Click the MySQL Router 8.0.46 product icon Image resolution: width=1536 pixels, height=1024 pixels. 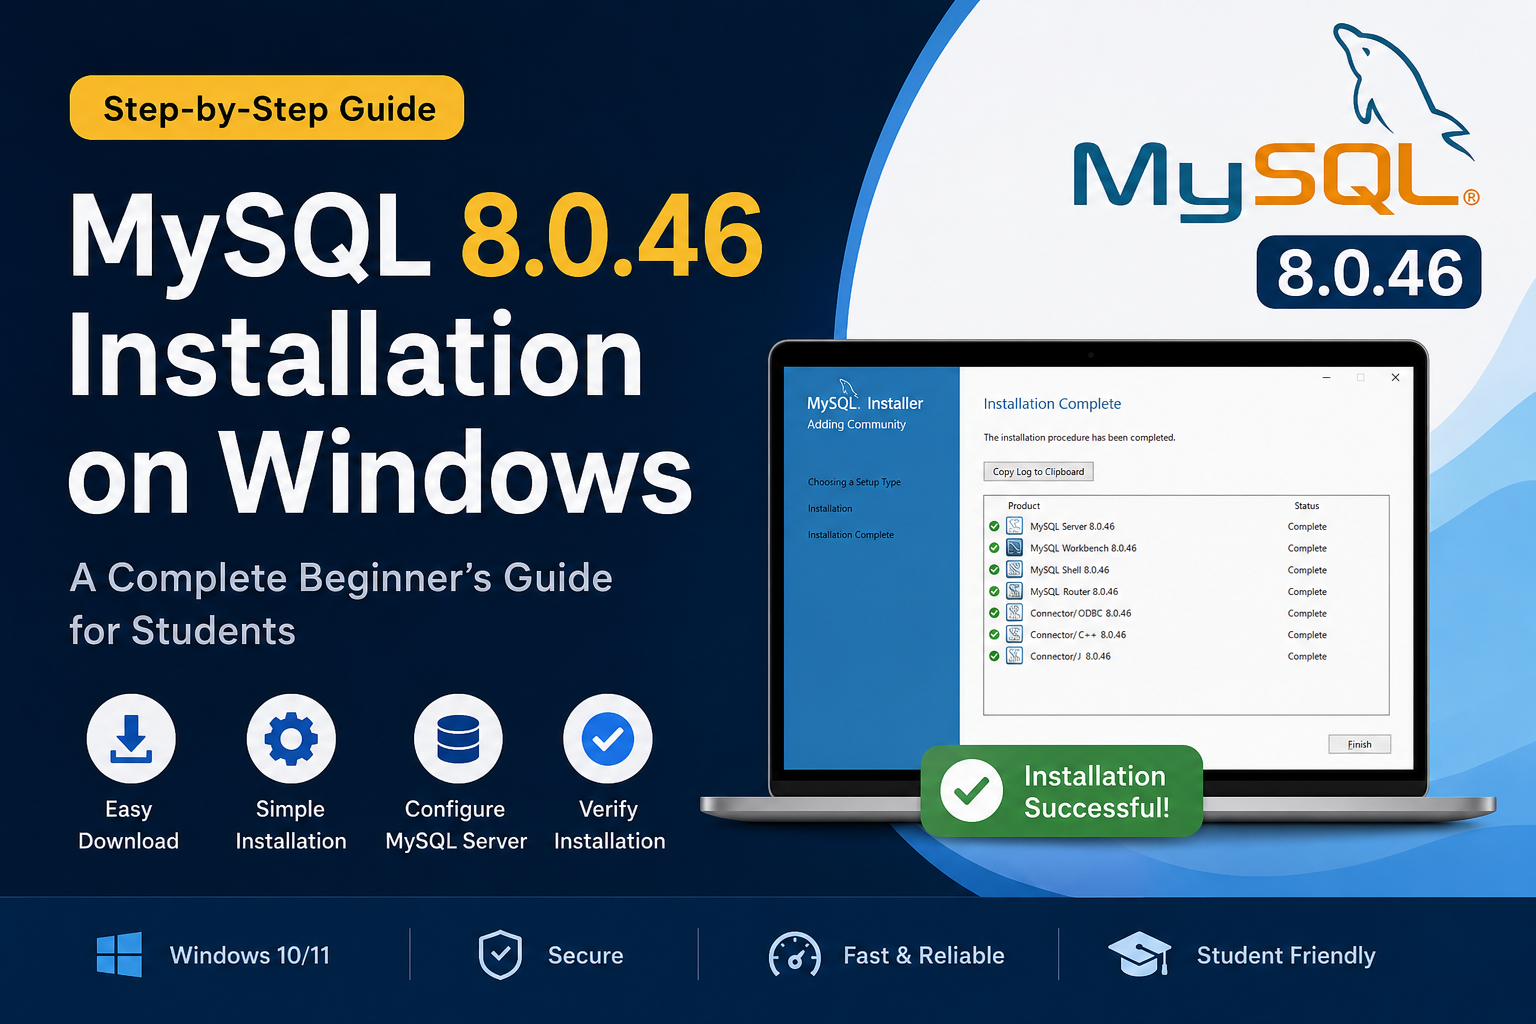click(x=1014, y=591)
